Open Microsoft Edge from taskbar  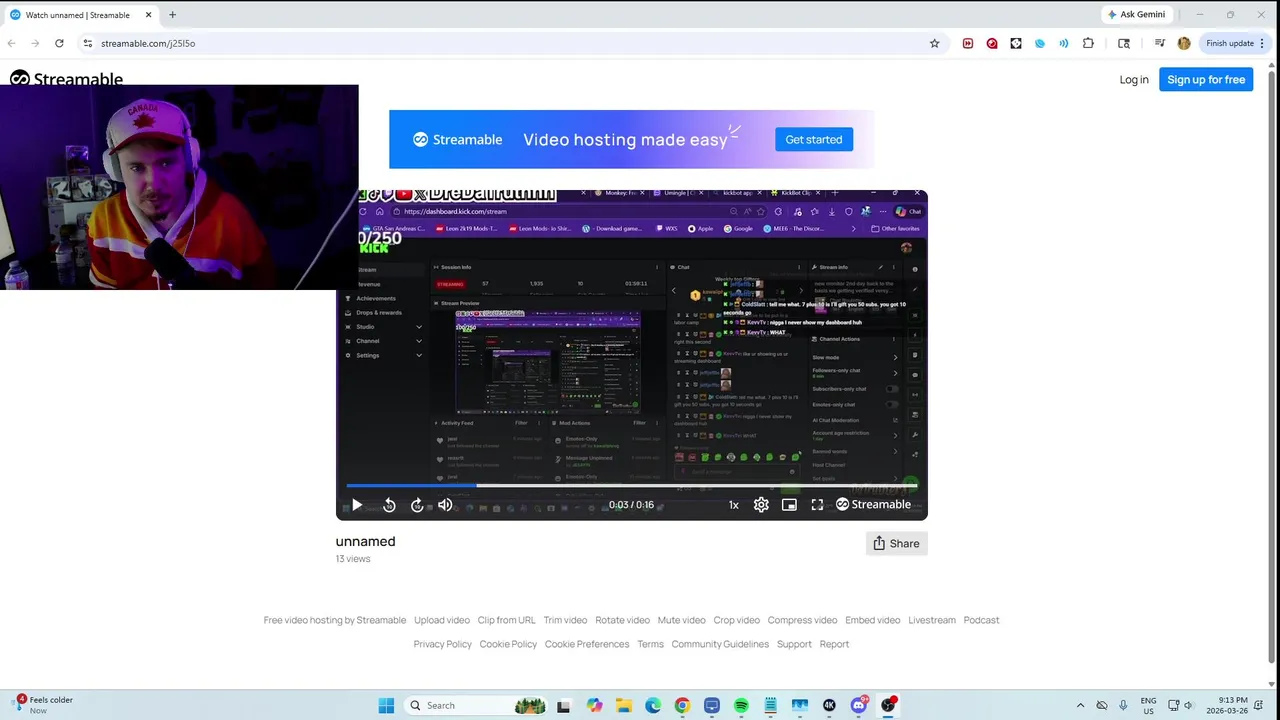point(653,706)
